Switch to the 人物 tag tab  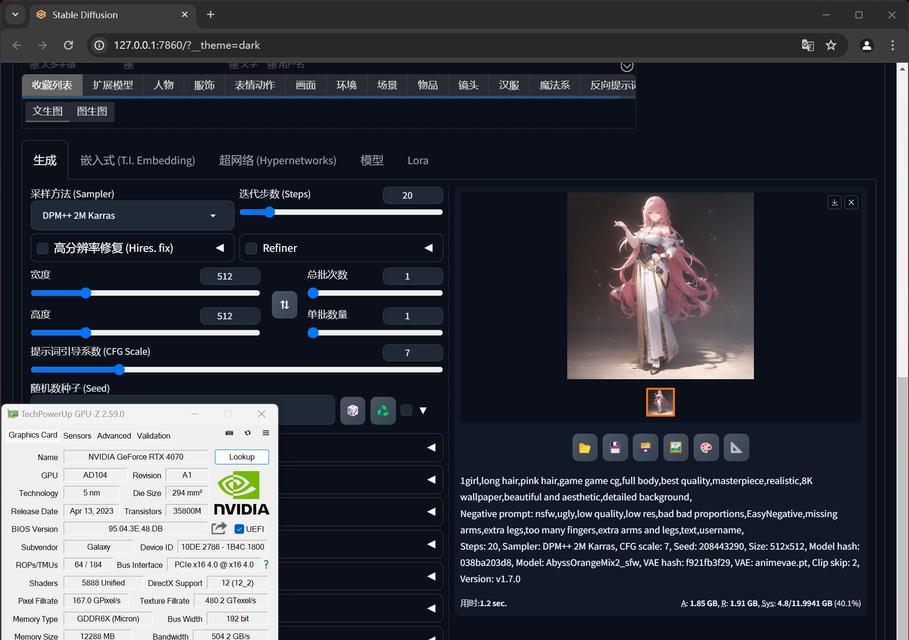point(163,85)
